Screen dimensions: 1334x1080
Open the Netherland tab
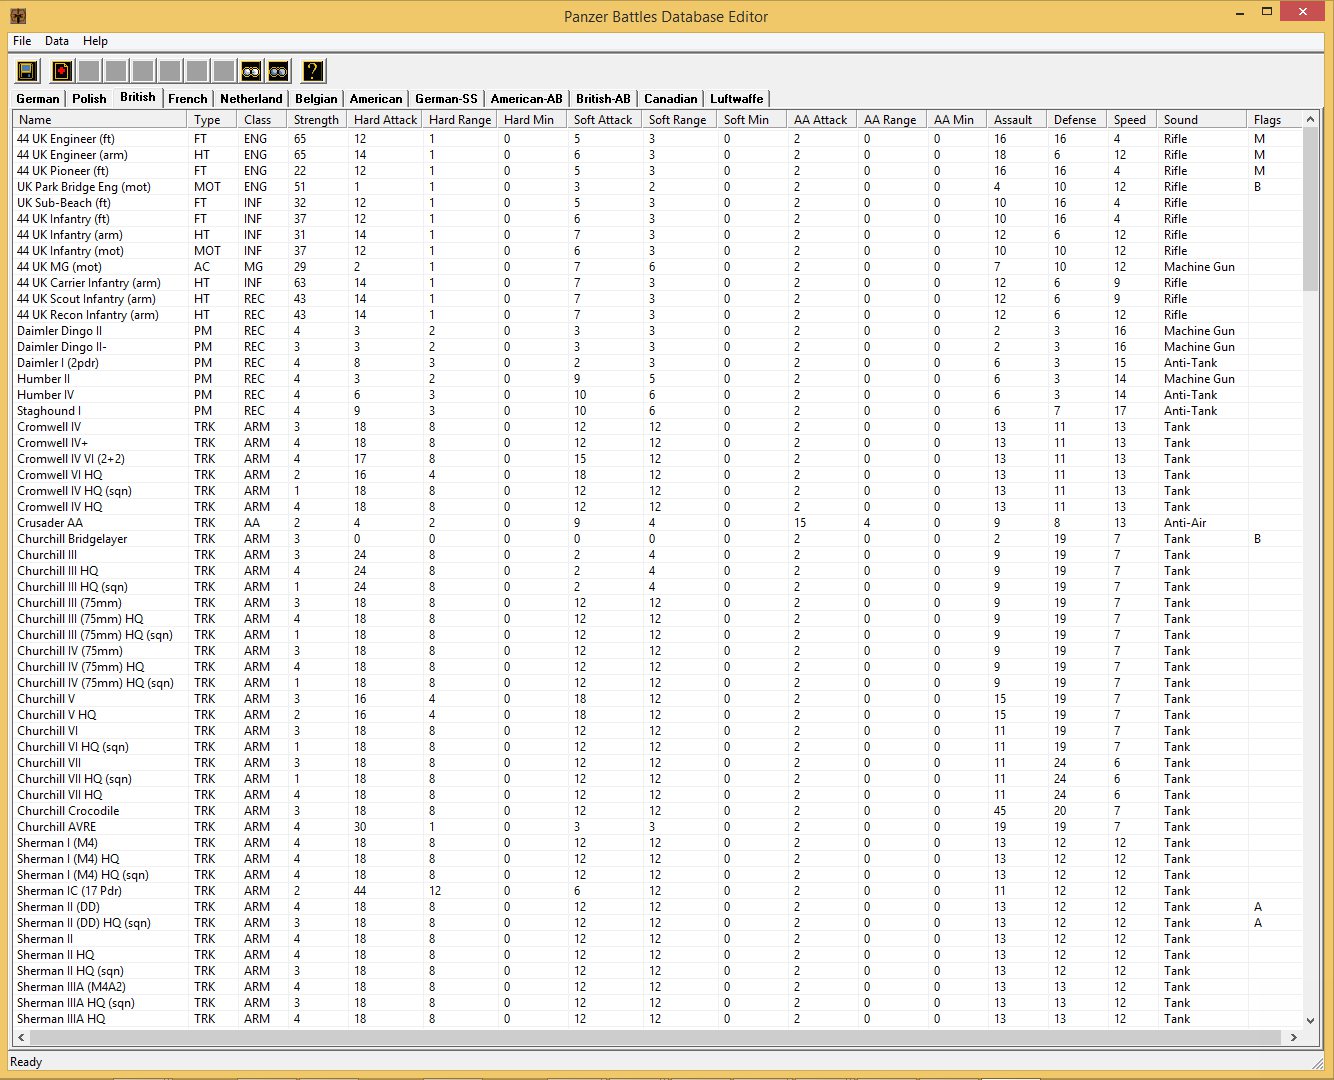point(251,99)
